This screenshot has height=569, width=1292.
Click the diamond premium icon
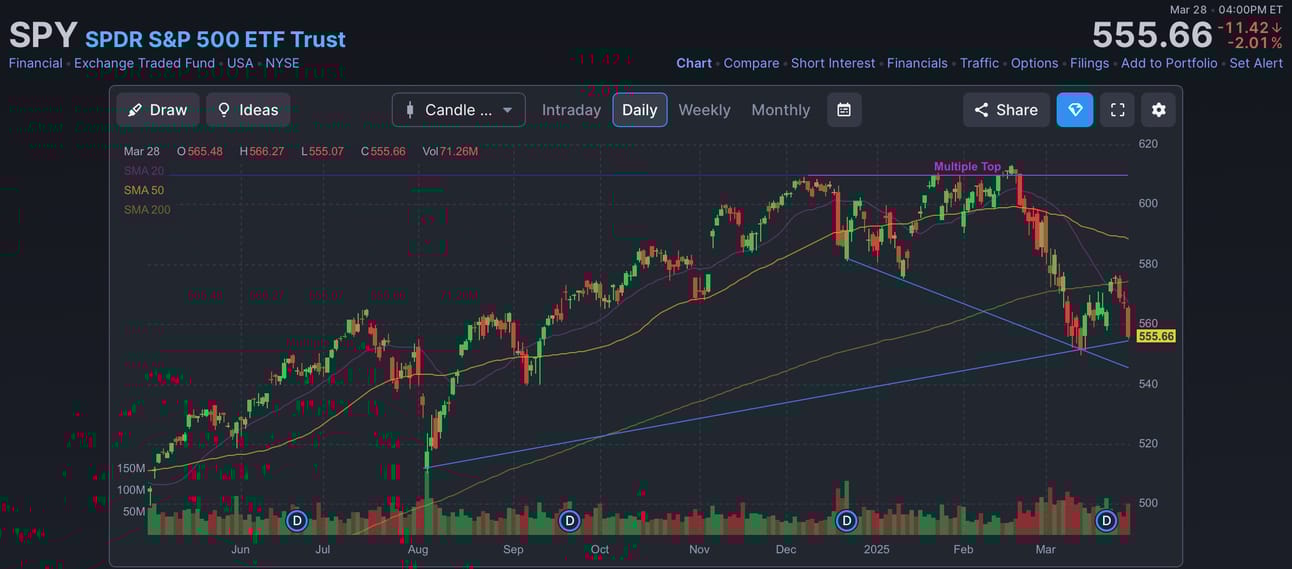coord(1075,110)
